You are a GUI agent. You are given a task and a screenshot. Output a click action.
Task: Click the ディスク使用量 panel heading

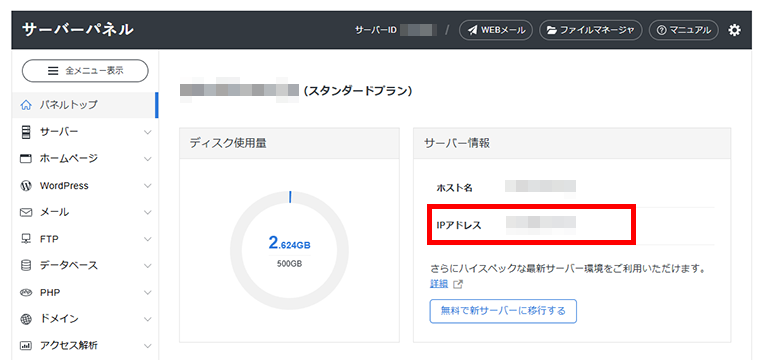pyautogui.click(x=228, y=143)
